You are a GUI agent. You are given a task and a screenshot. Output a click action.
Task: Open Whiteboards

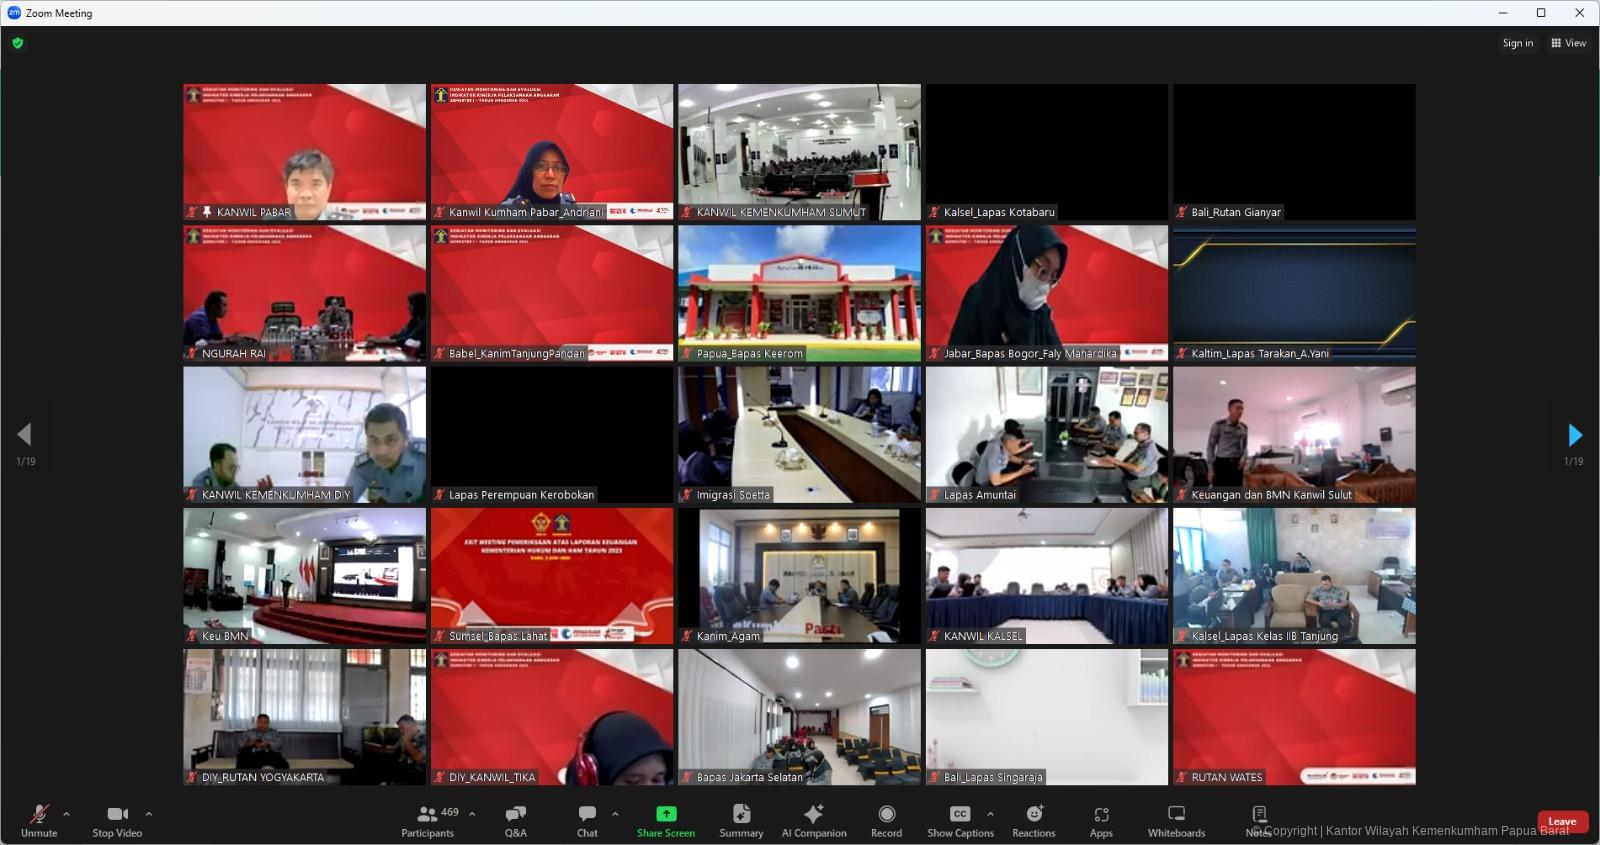[1176, 820]
